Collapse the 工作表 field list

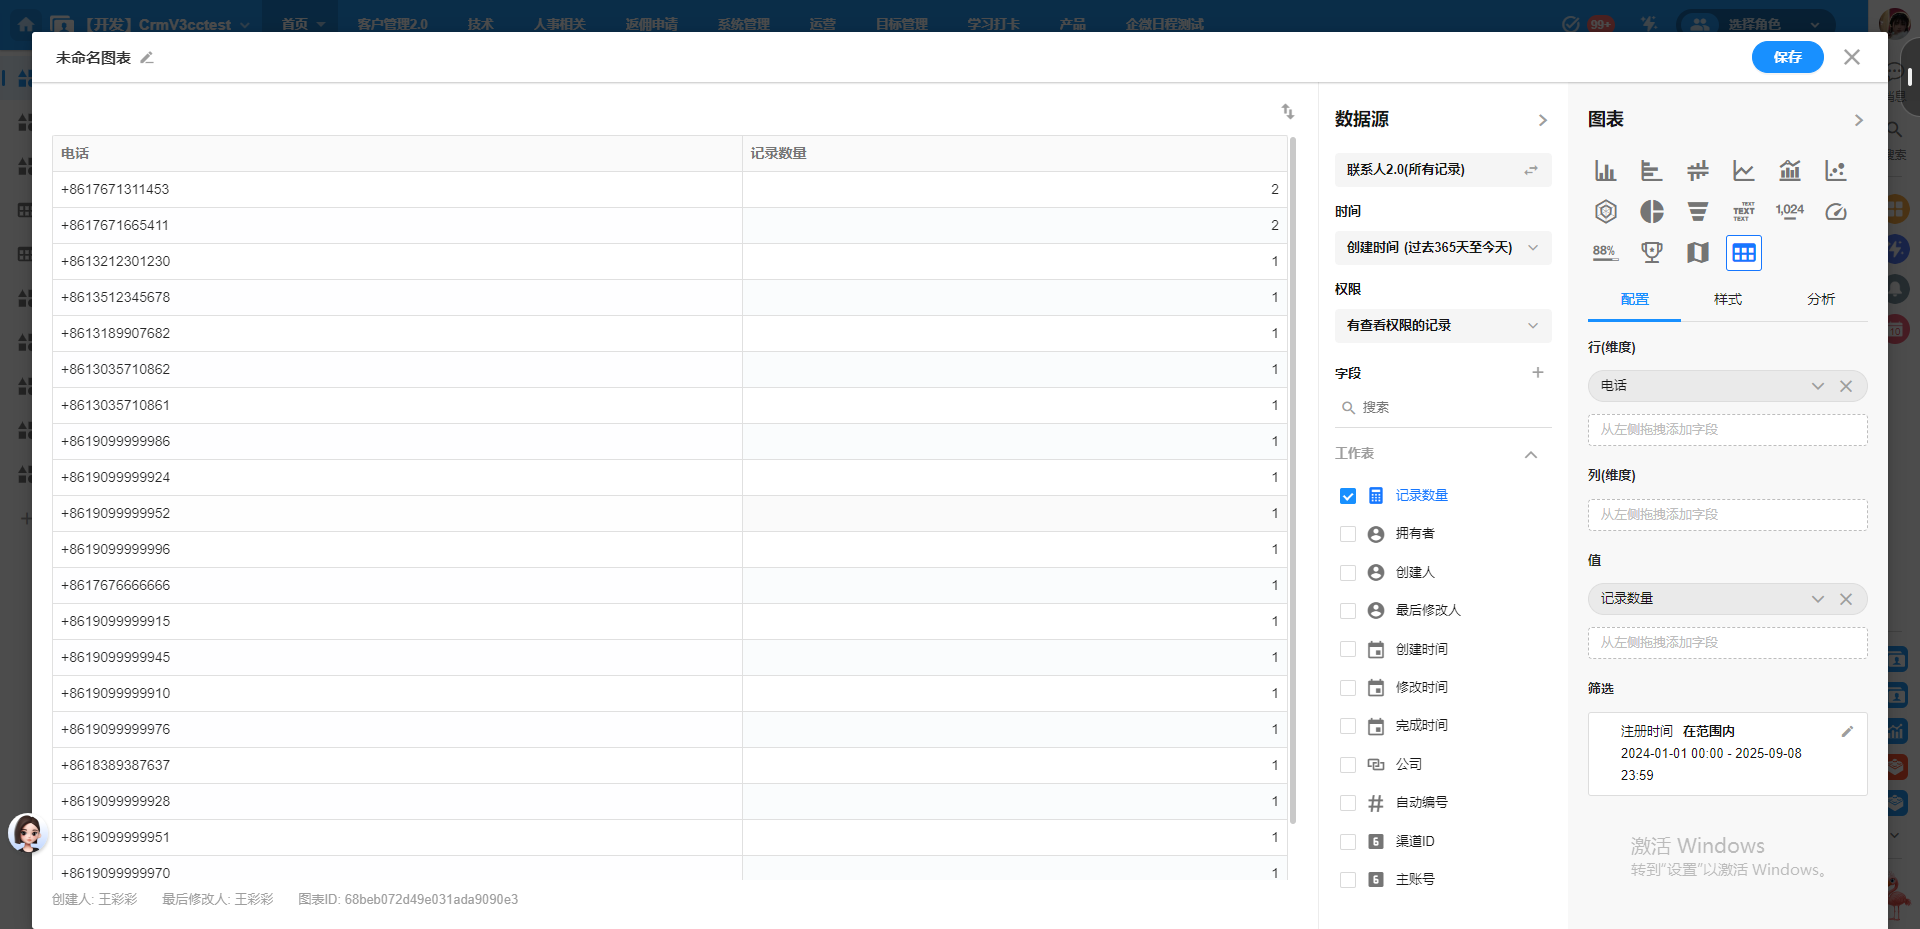click(x=1530, y=454)
